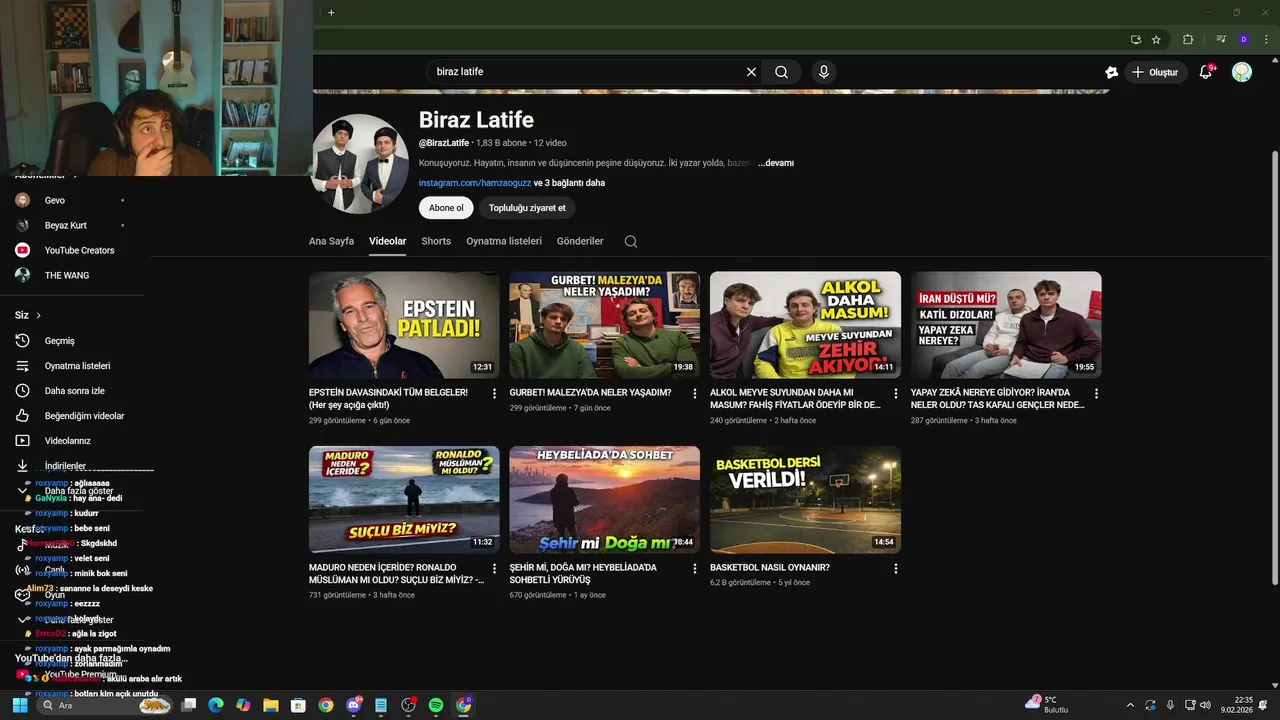Open the Chrome three-dot menu
The width and height of the screenshot is (1280, 720).
[1265, 40]
